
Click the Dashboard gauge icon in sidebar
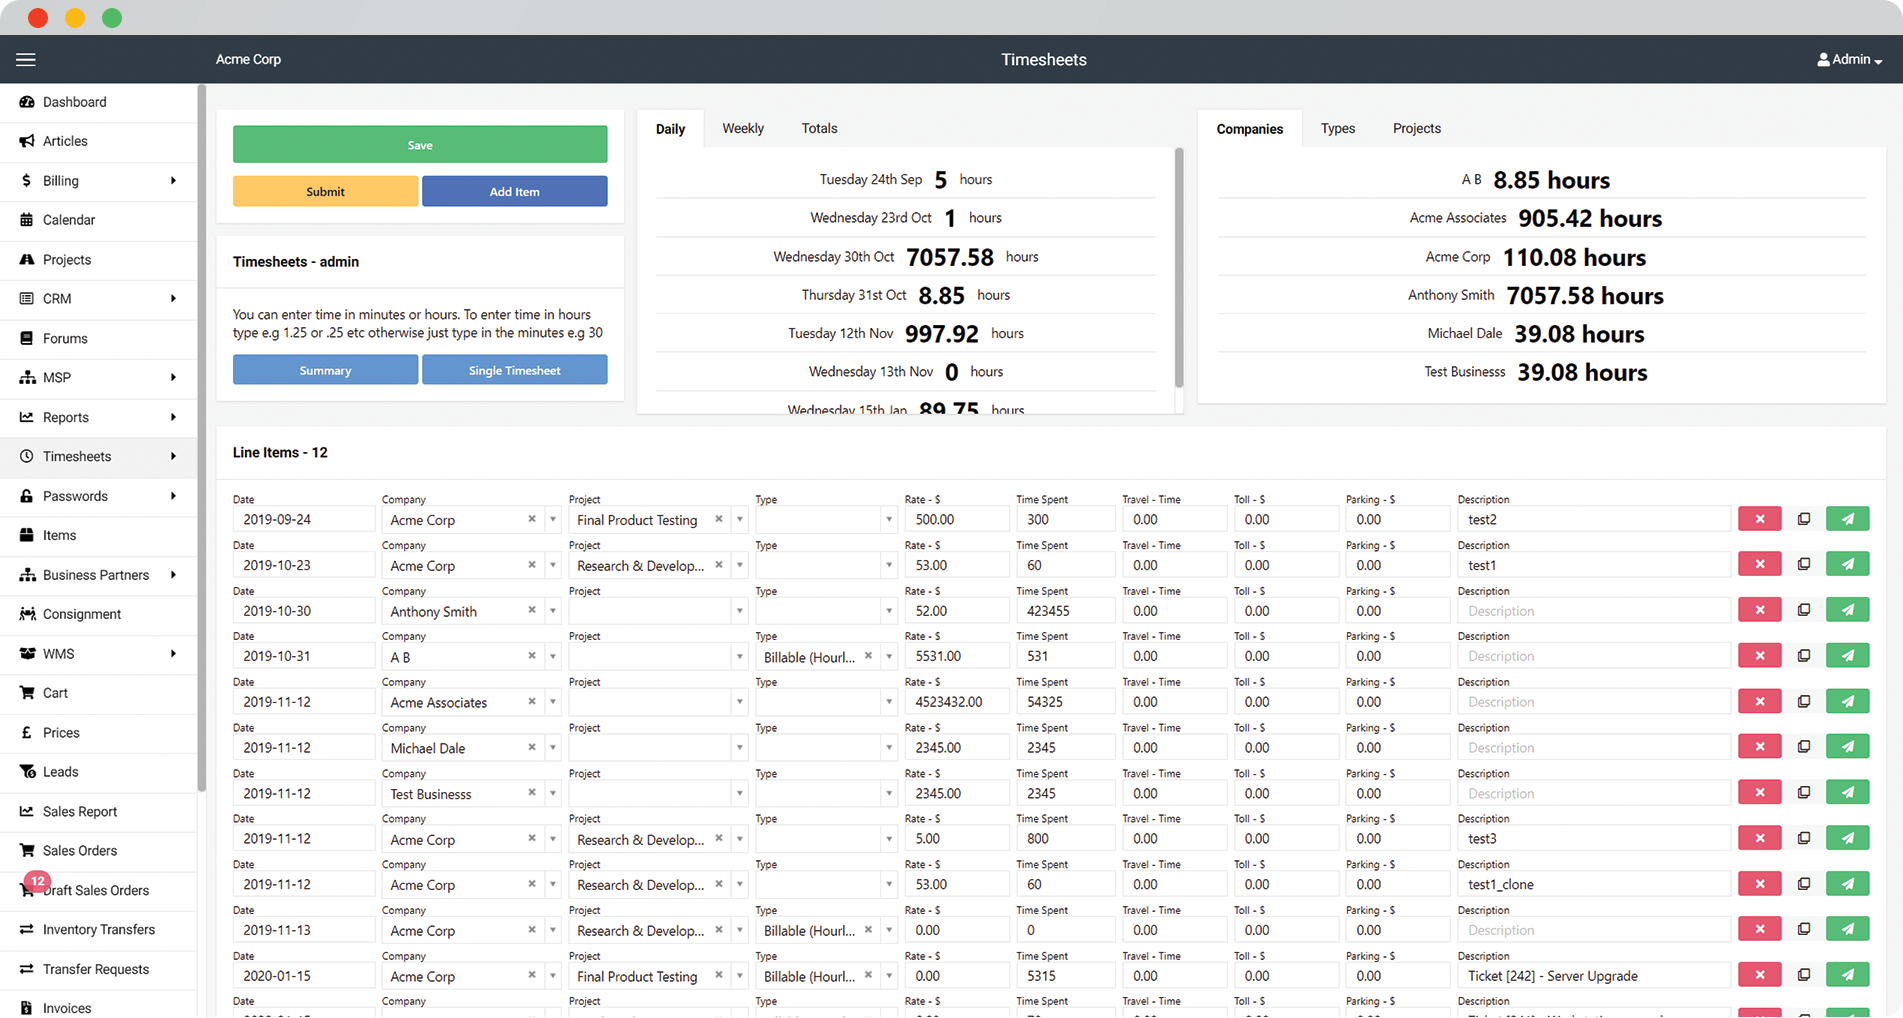(x=27, y=102)
